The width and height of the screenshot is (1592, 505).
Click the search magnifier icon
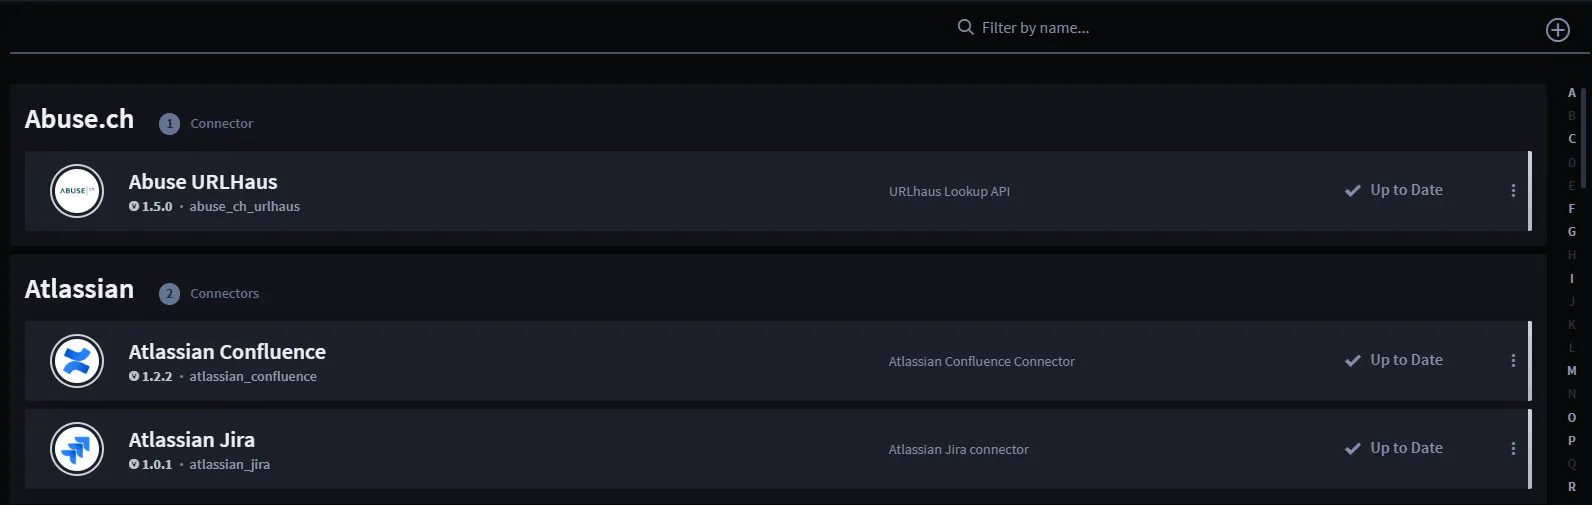pyautogui.click(x=965, y=27)
